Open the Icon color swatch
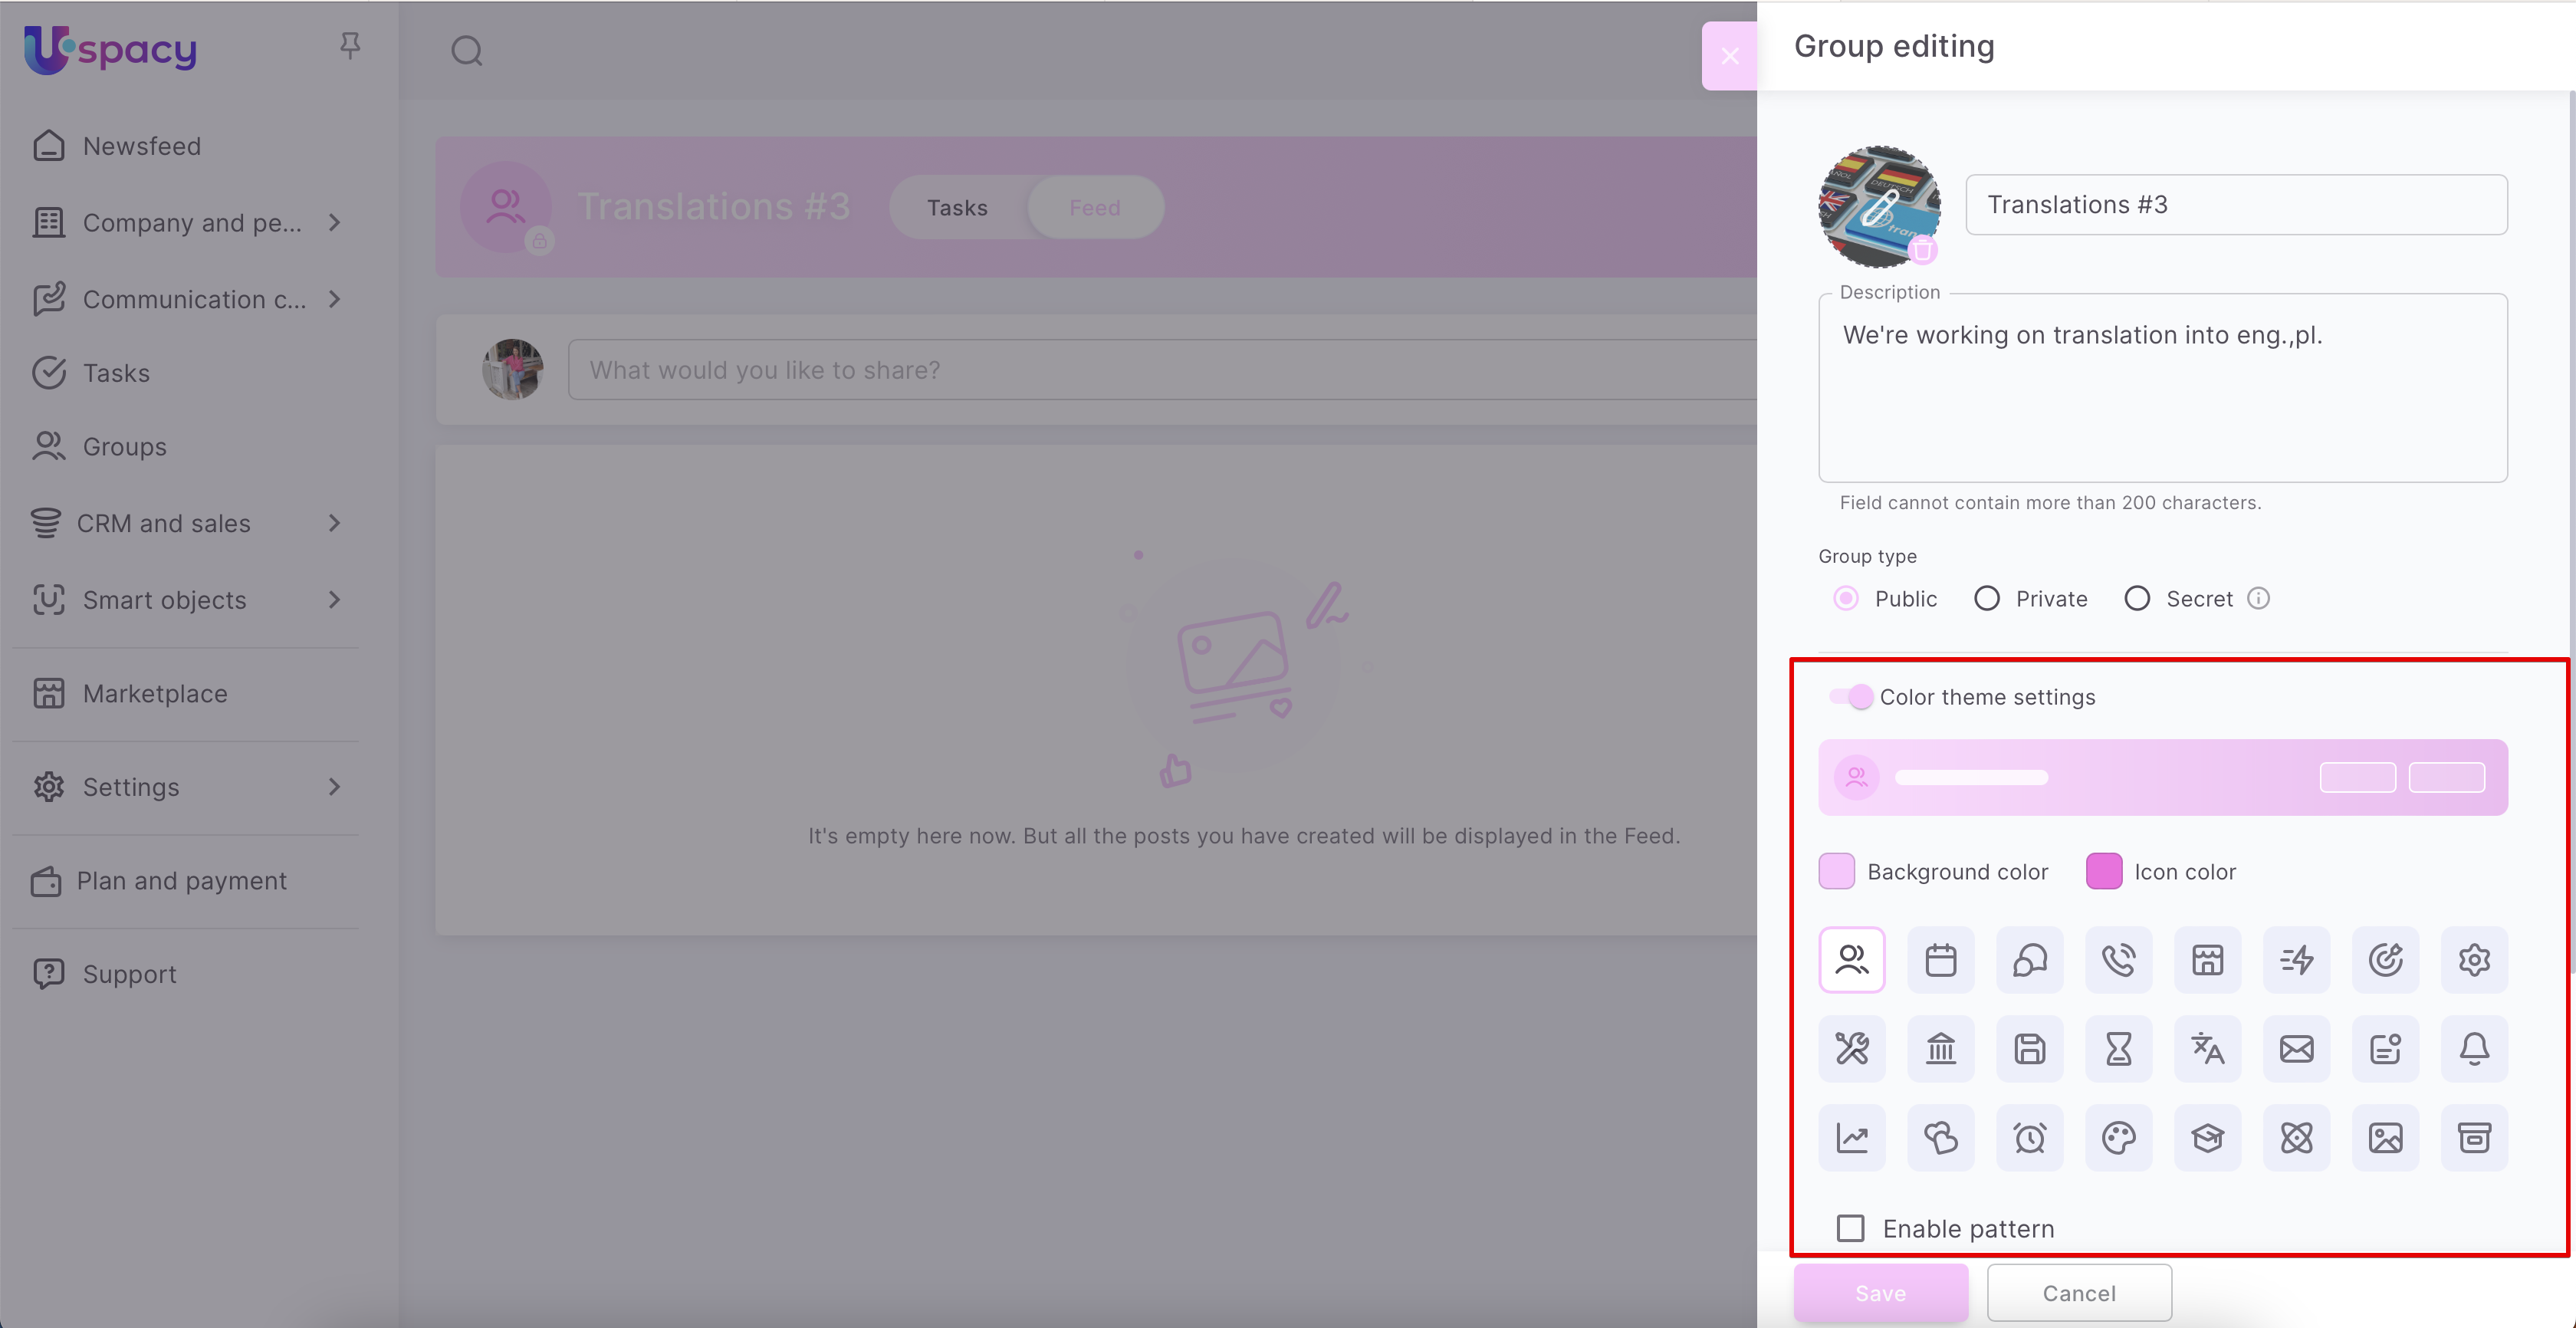 (x=2104, y=872)
